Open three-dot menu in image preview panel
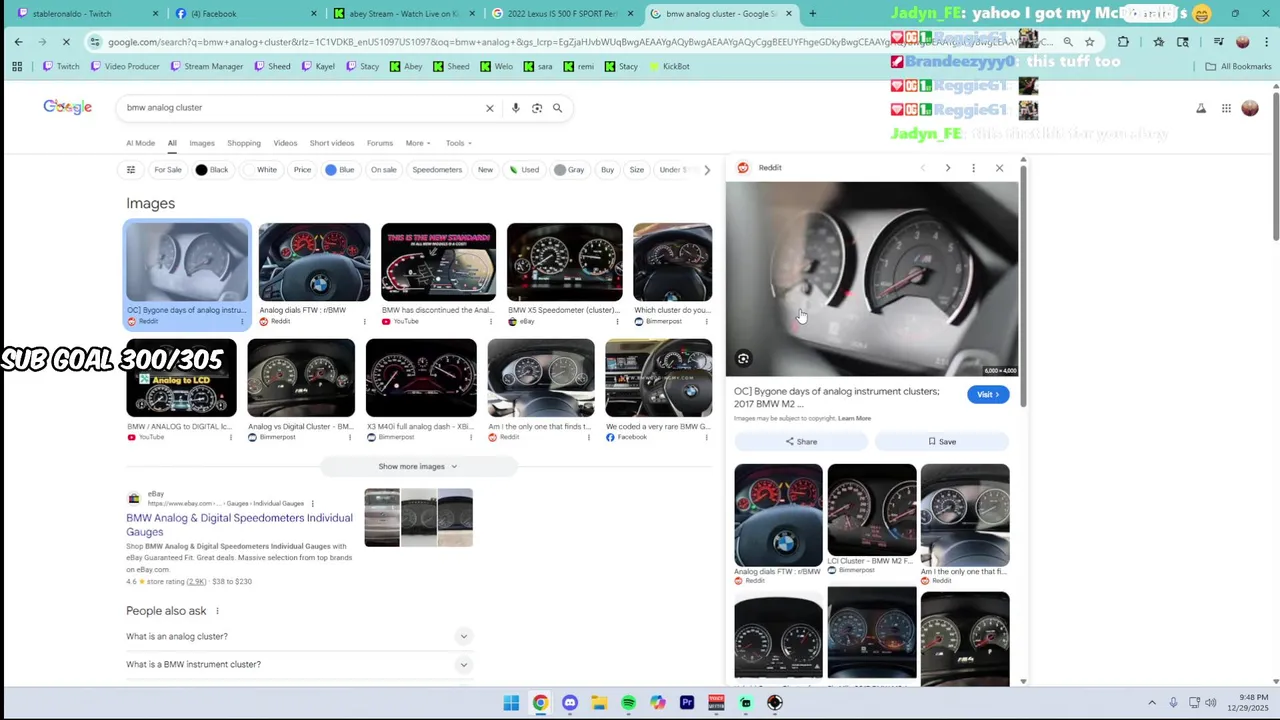Screen dimensions: 1280x720 click(x=973, y=168)
